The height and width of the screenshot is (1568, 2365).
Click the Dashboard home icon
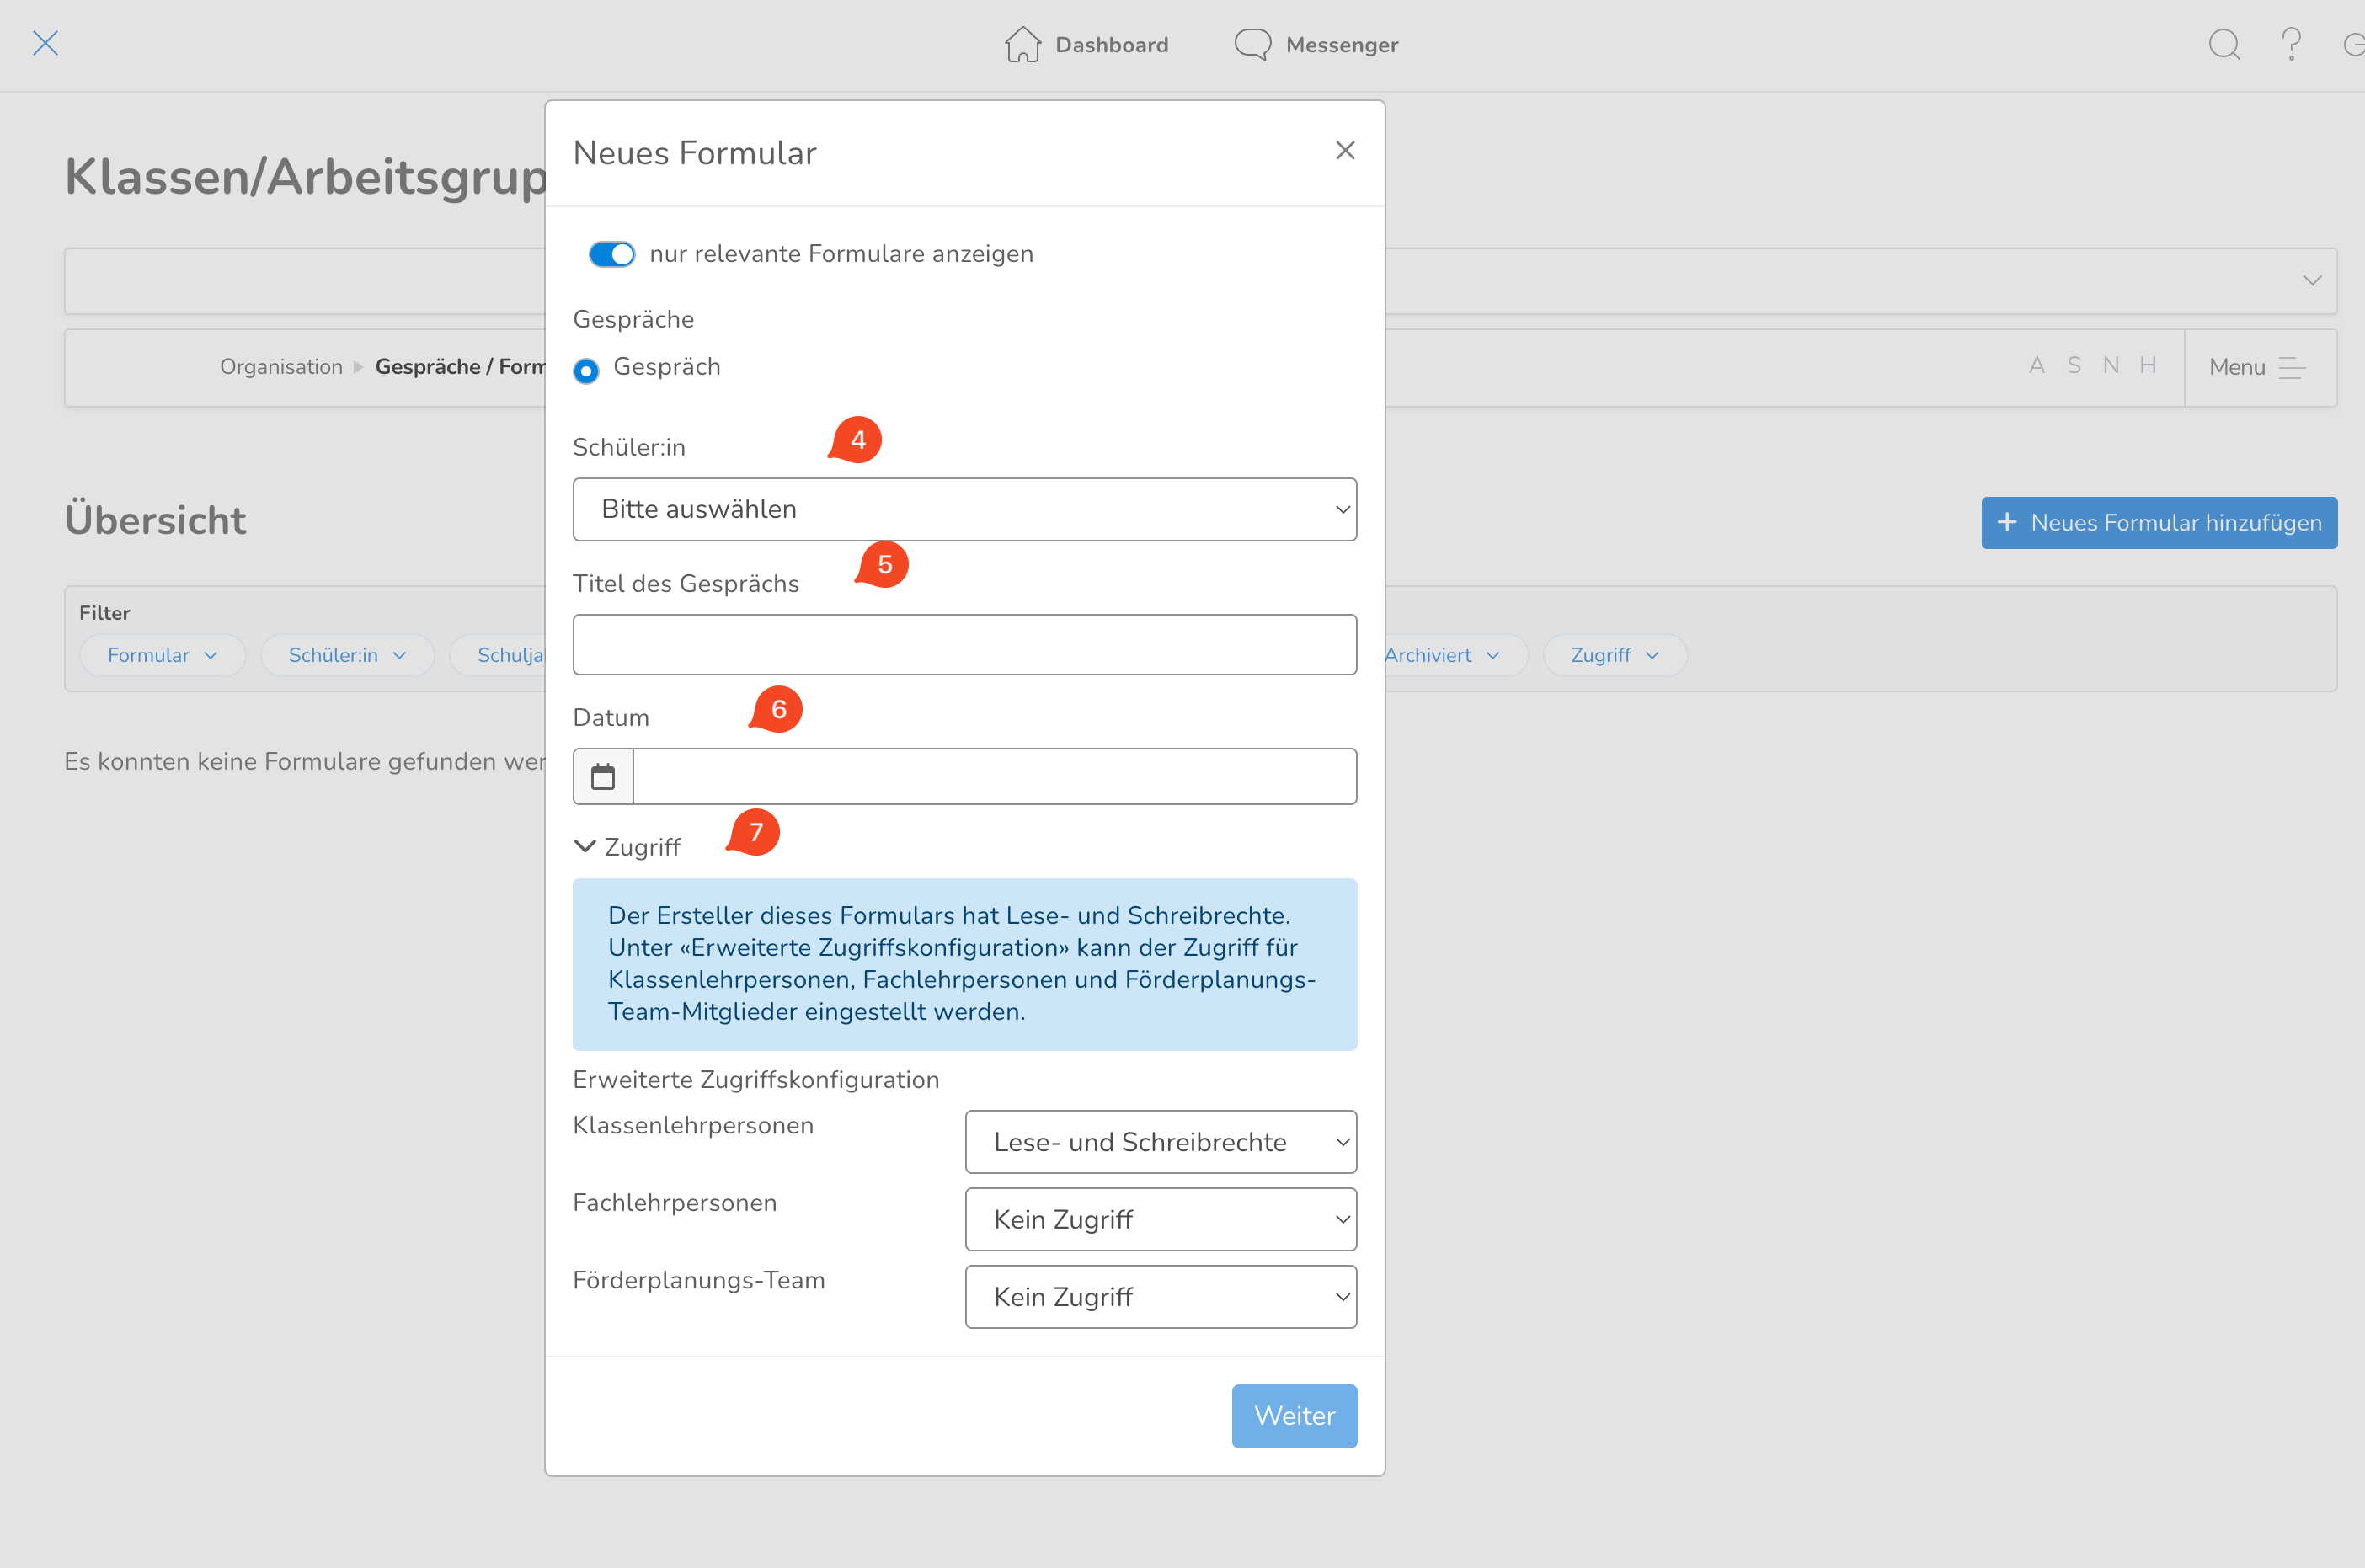(1022, 44)
